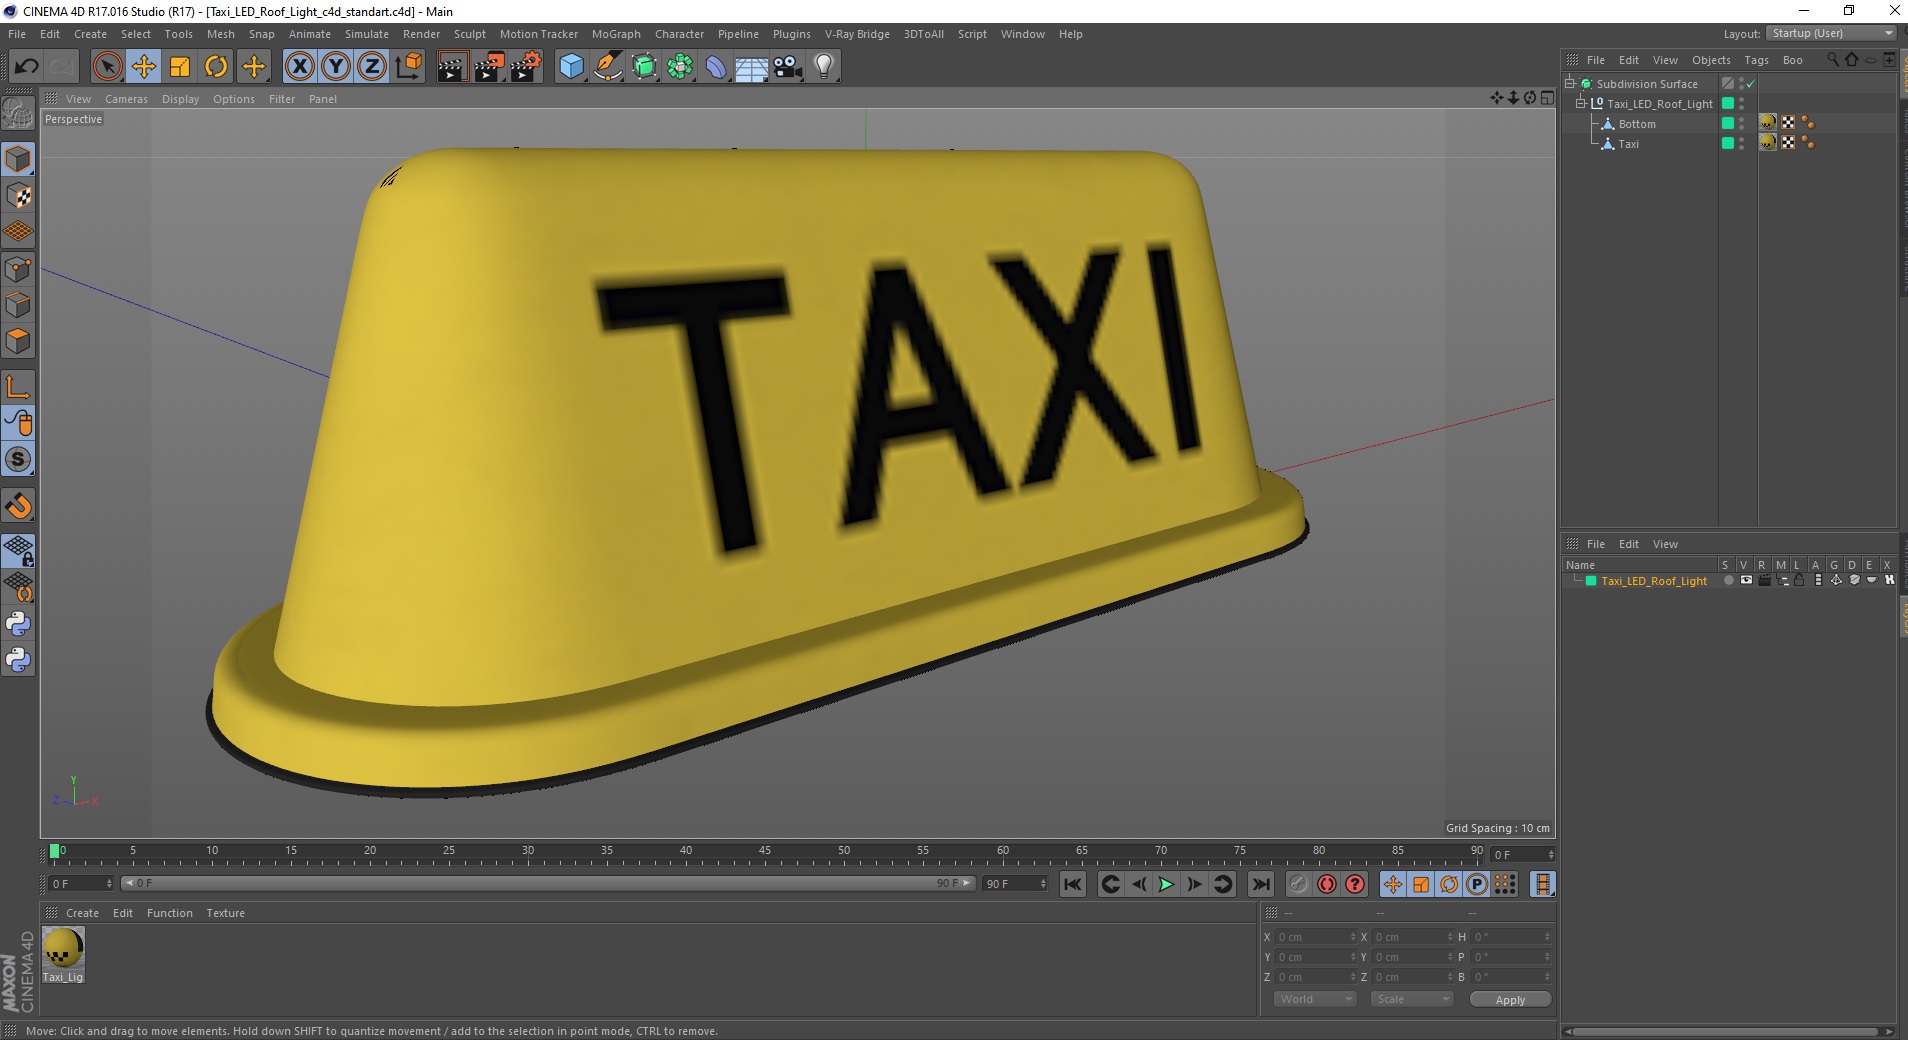Toggle Locked Workplane

coord(18,550)
